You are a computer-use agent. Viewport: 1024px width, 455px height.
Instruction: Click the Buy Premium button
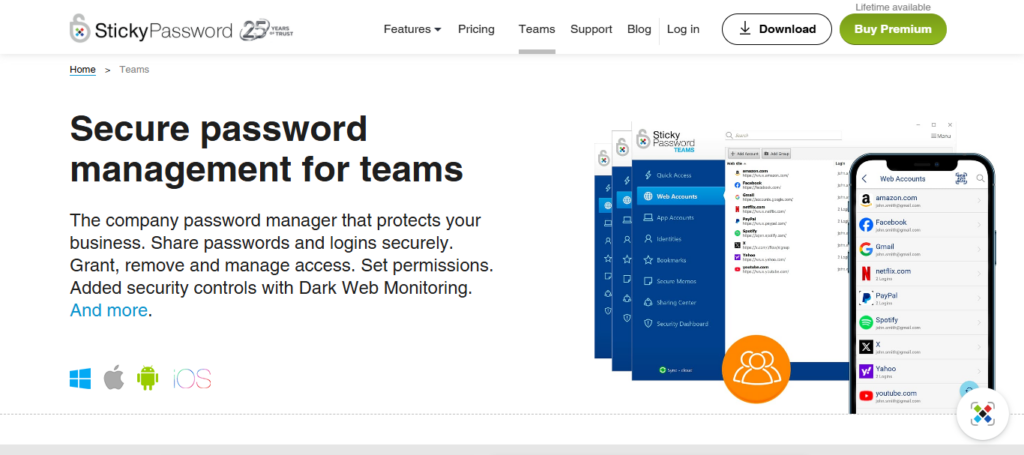[893, 29]
